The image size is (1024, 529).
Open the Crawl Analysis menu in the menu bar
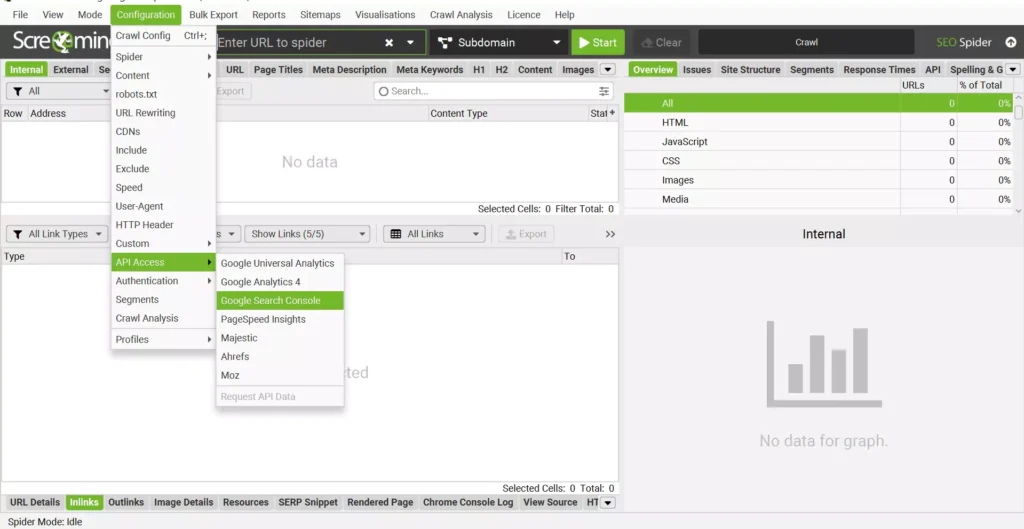tap(461, 14)
